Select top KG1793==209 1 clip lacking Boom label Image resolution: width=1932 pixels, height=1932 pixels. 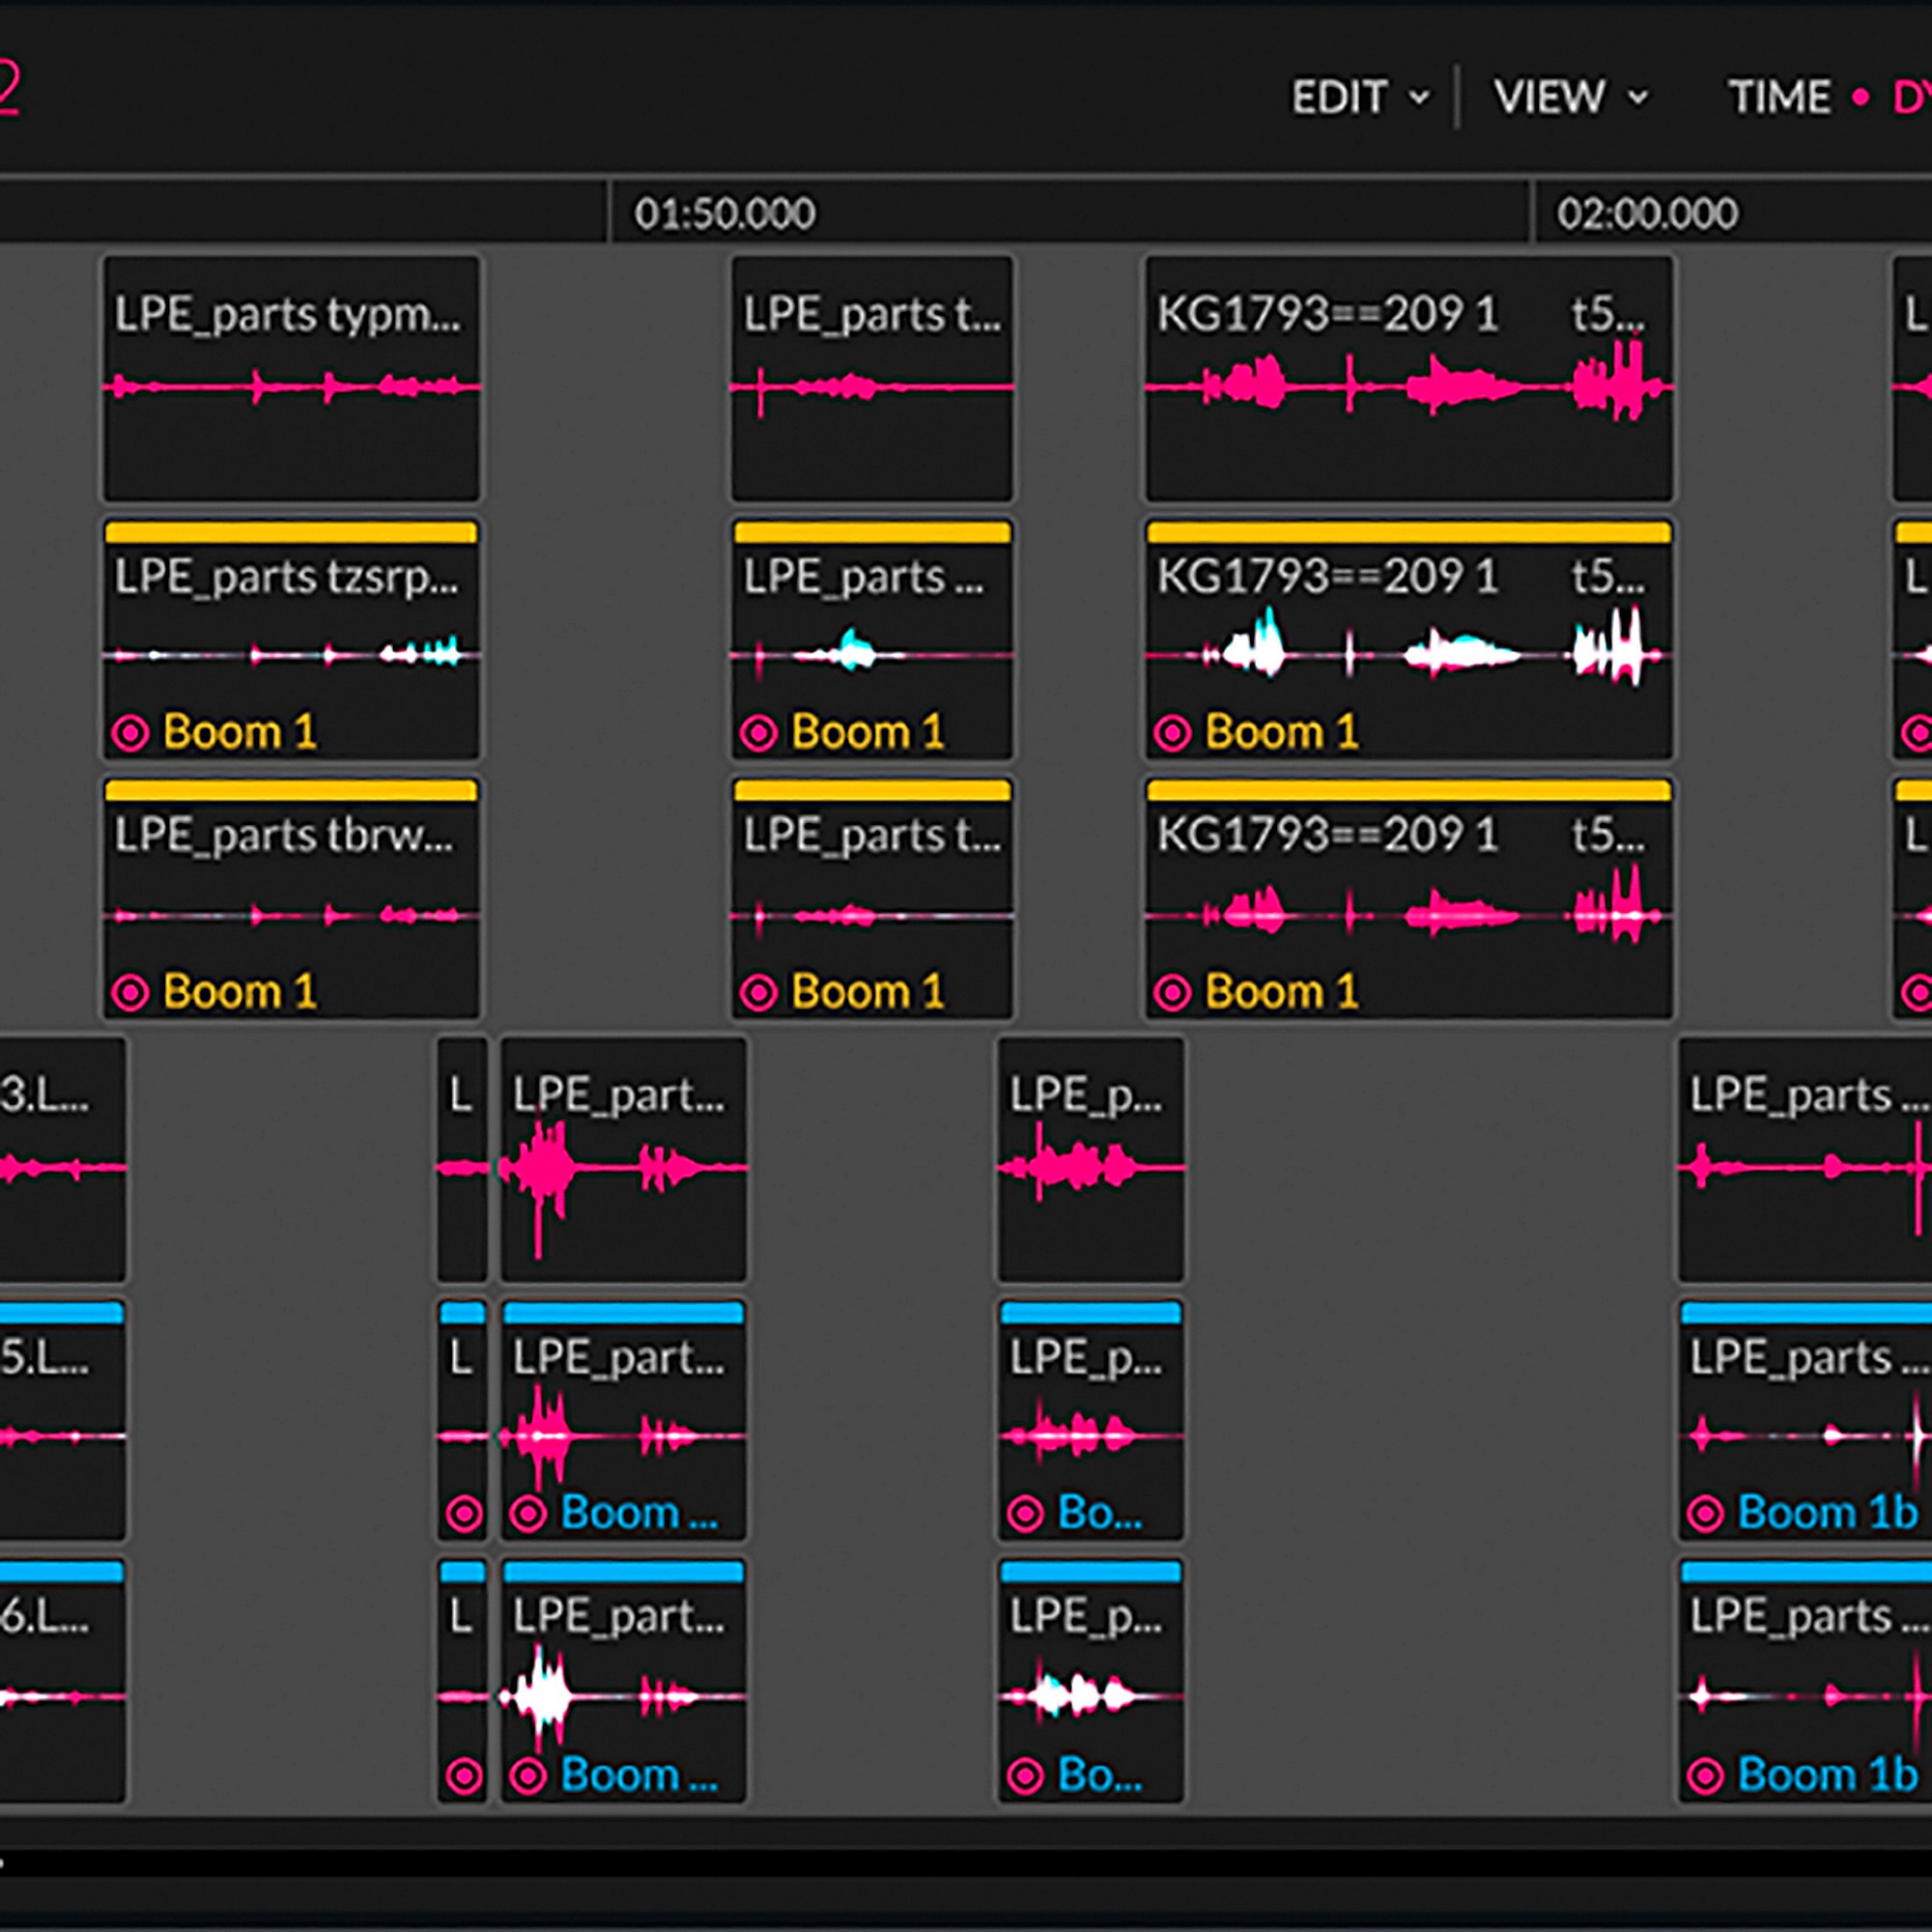point(1409,379)
